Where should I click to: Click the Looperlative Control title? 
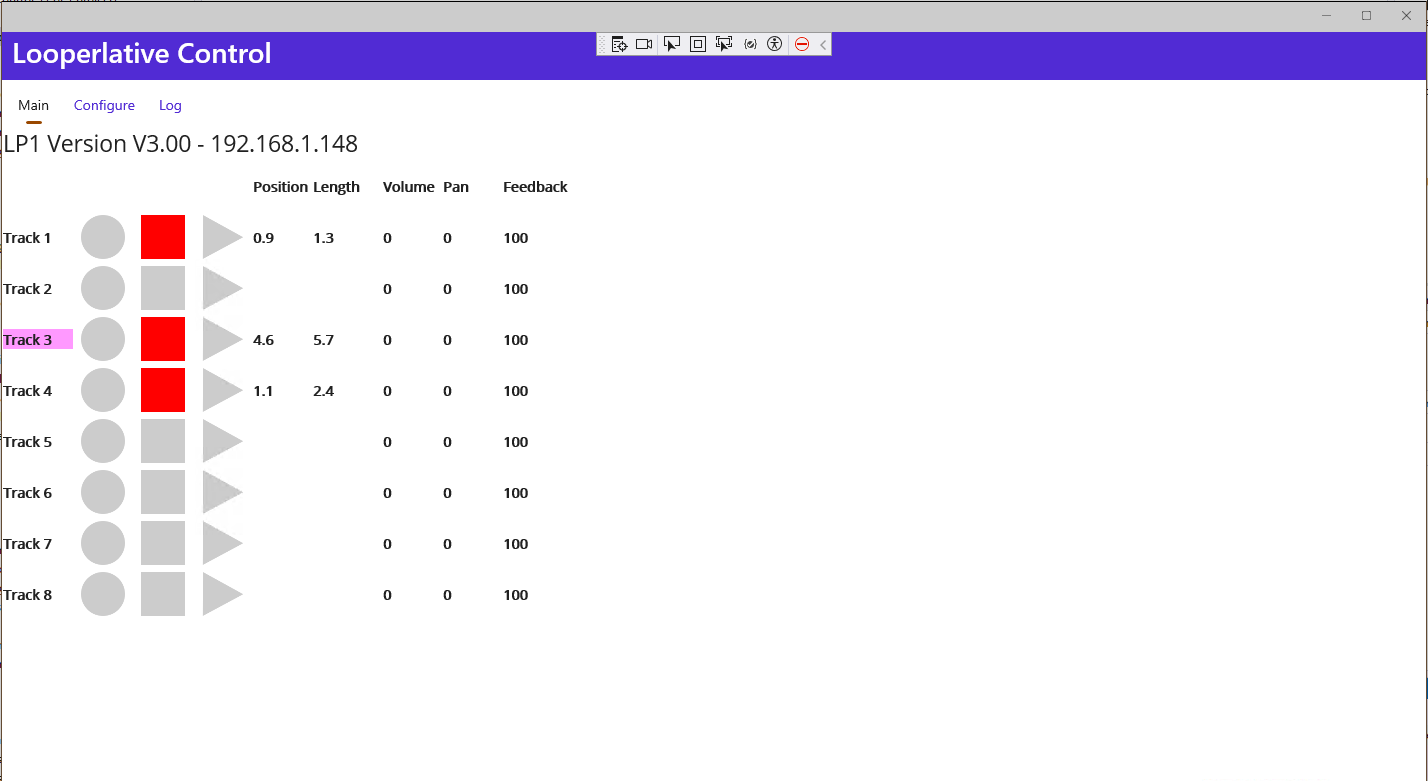pyautogui.click(x=142, y=54)
